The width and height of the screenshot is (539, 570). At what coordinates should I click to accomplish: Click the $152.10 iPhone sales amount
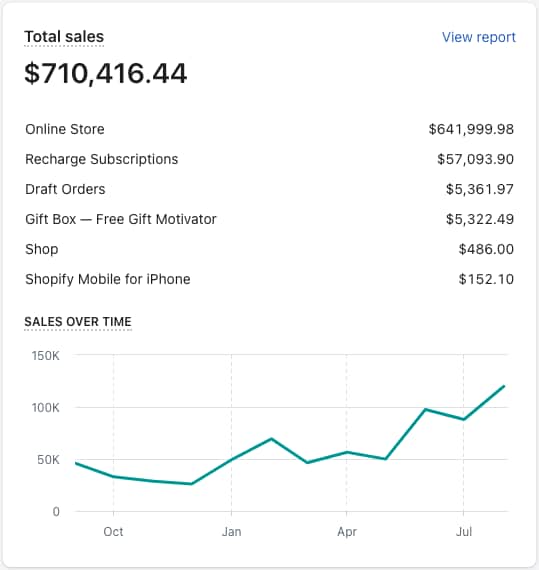(486, 279)
